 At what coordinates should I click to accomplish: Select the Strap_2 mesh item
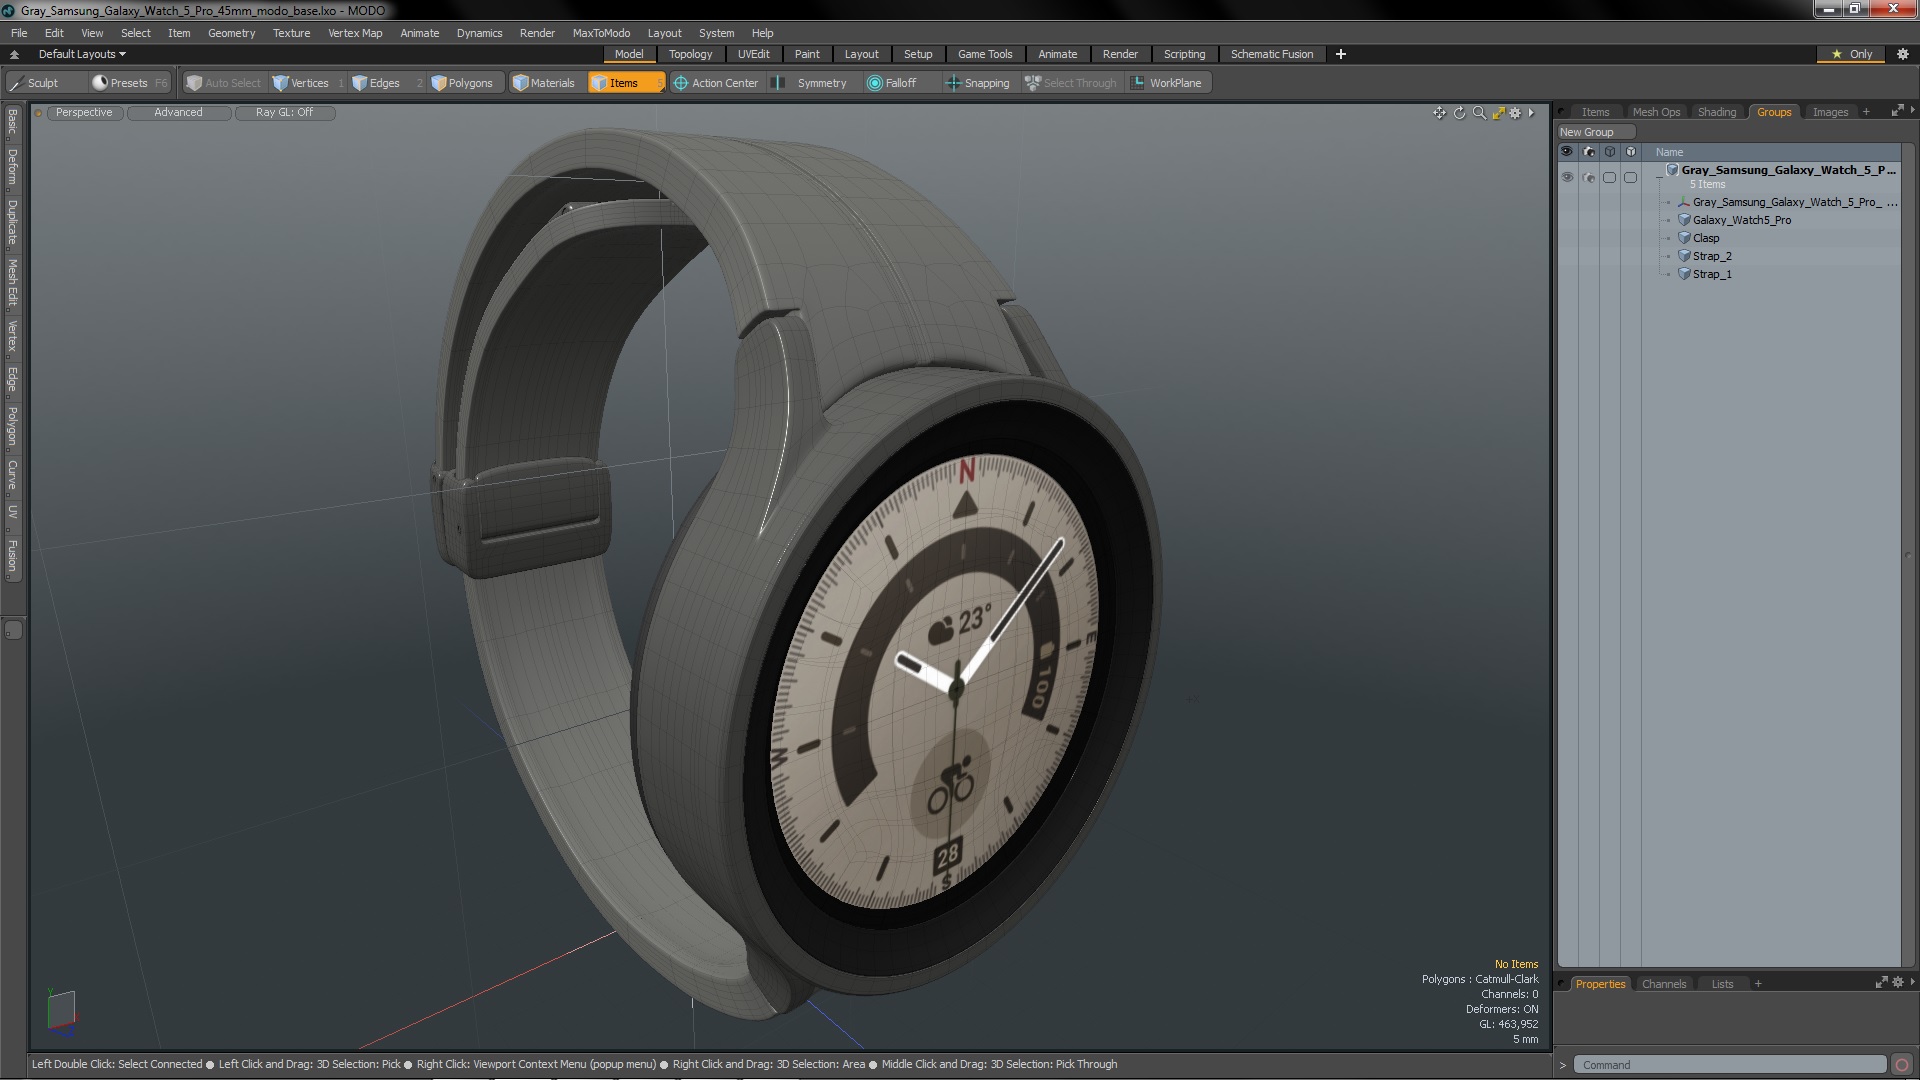click(1712, 256)
